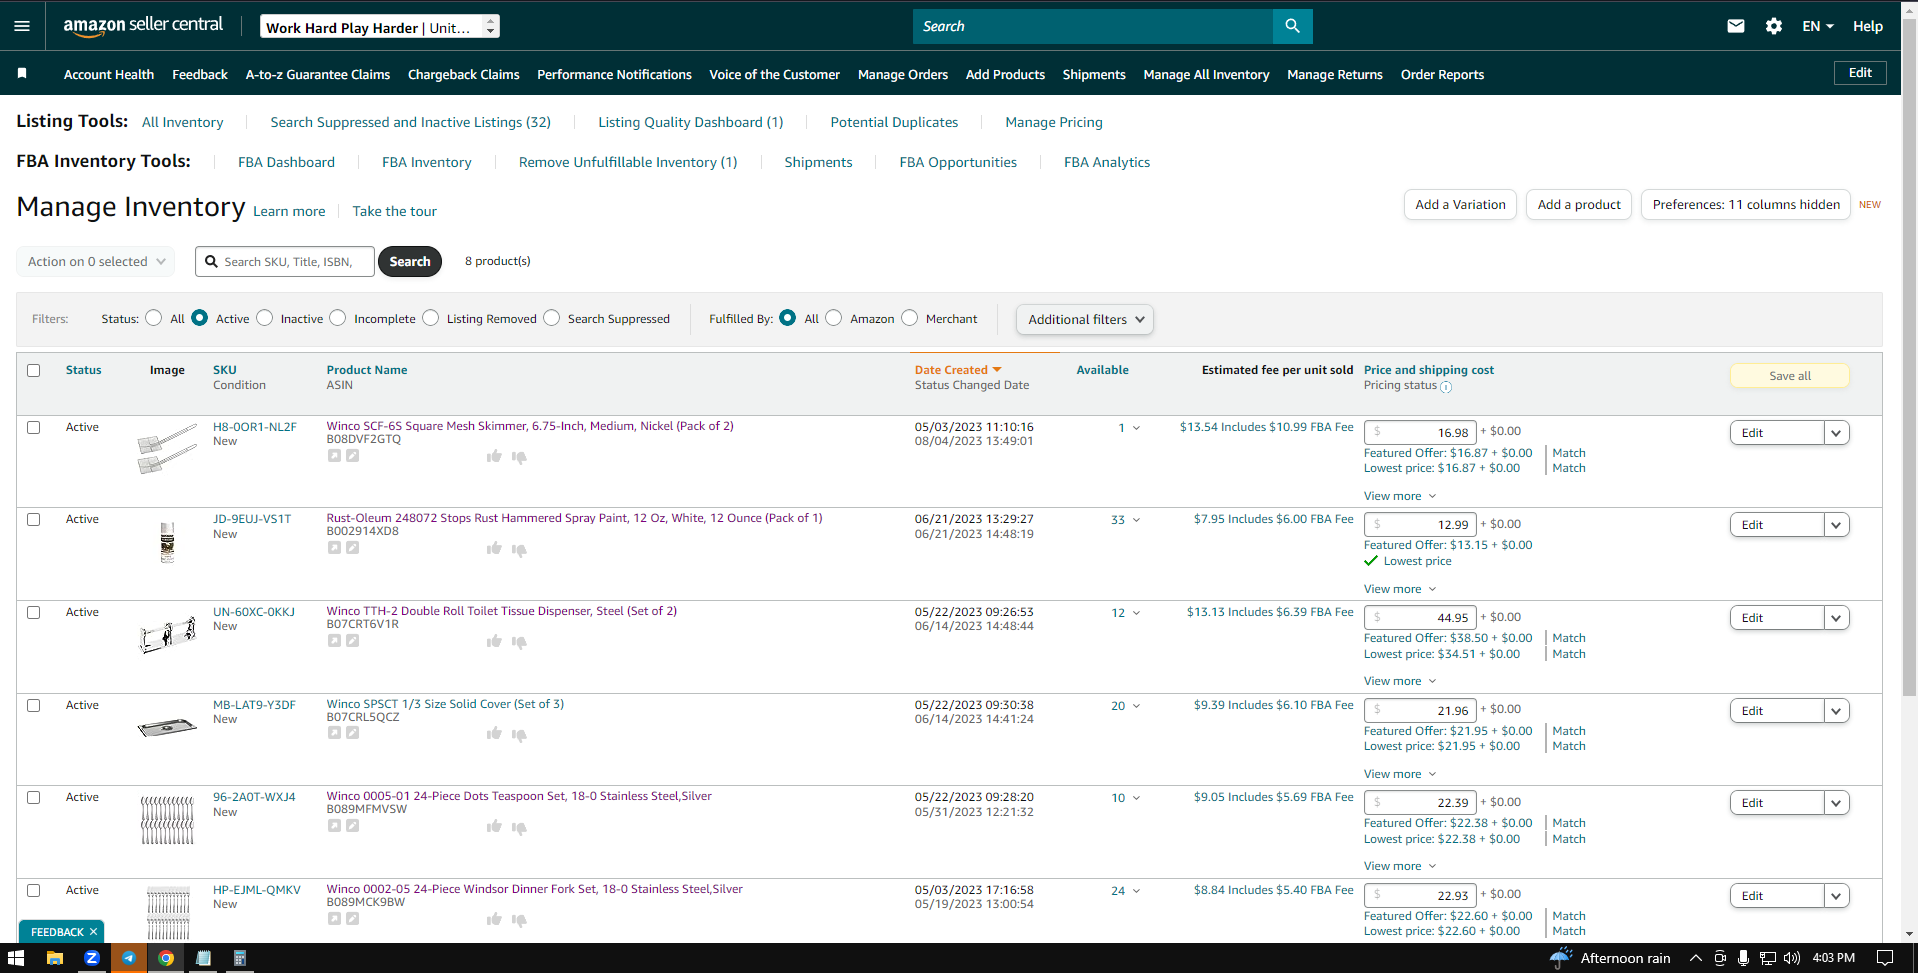Toggle the select-all checkbox in table header

(33, 370)
